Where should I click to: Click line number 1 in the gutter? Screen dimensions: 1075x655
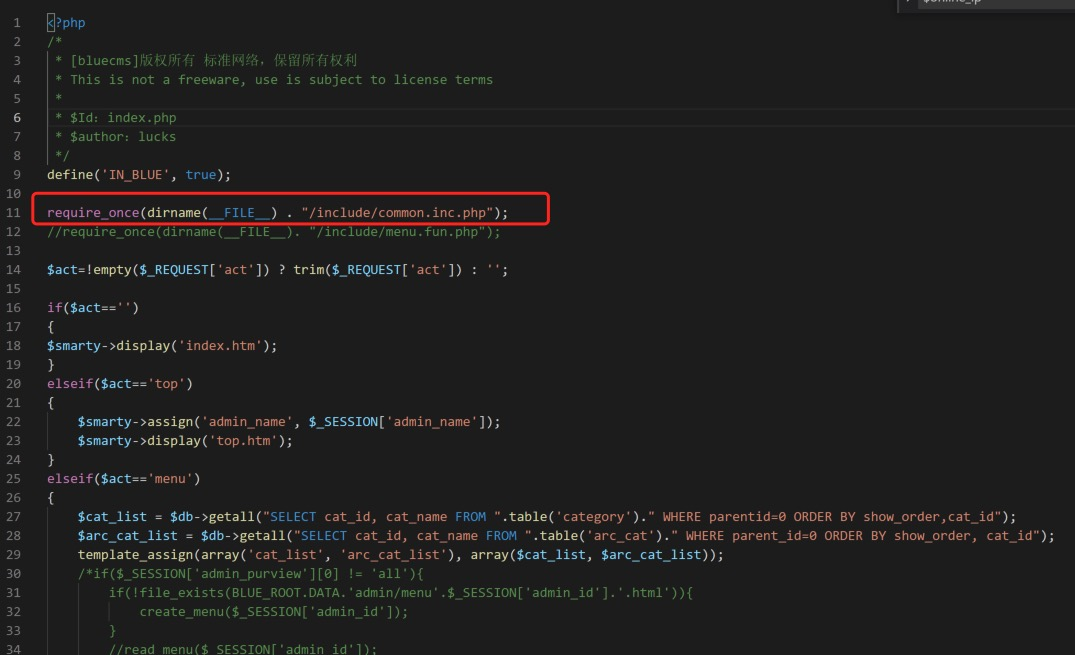(x=16, y=23)
